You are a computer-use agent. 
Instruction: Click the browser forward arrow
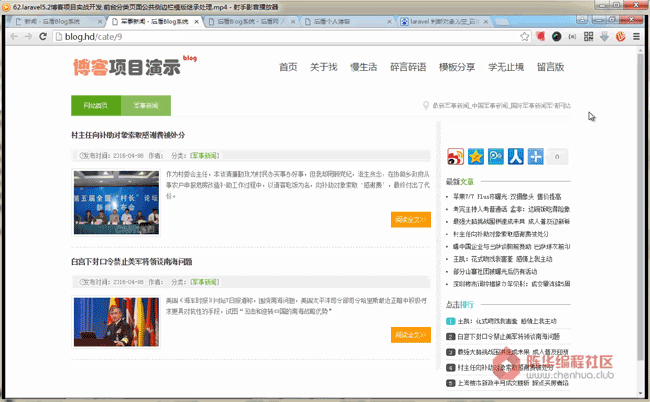28,36
